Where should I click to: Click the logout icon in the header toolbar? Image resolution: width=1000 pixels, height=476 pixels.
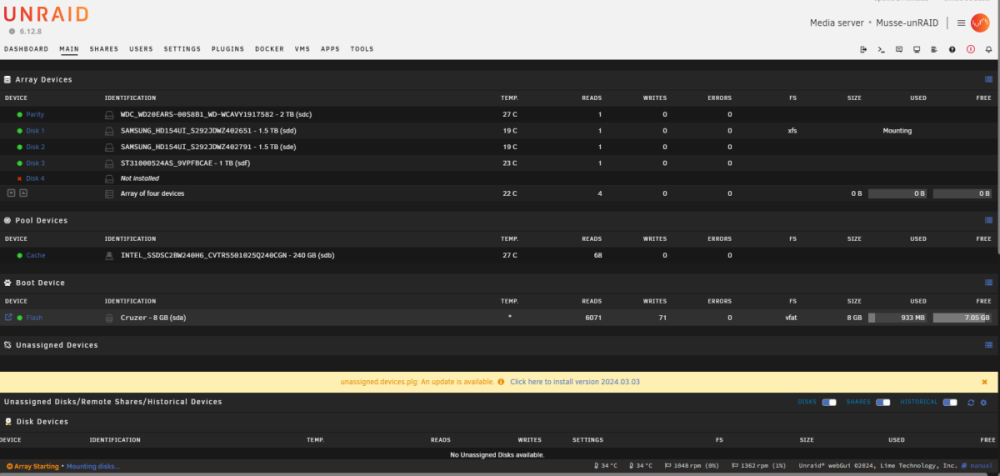click(x=864, y=49)
